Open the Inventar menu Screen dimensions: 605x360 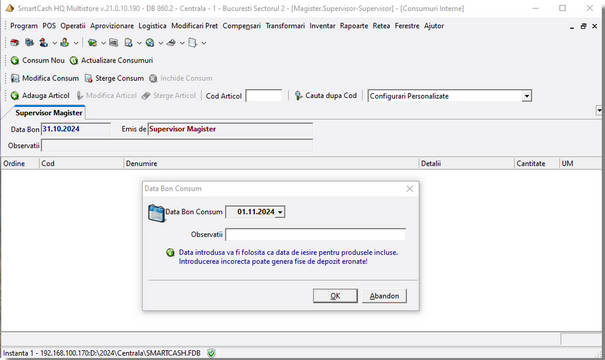[x=322, y=26]
